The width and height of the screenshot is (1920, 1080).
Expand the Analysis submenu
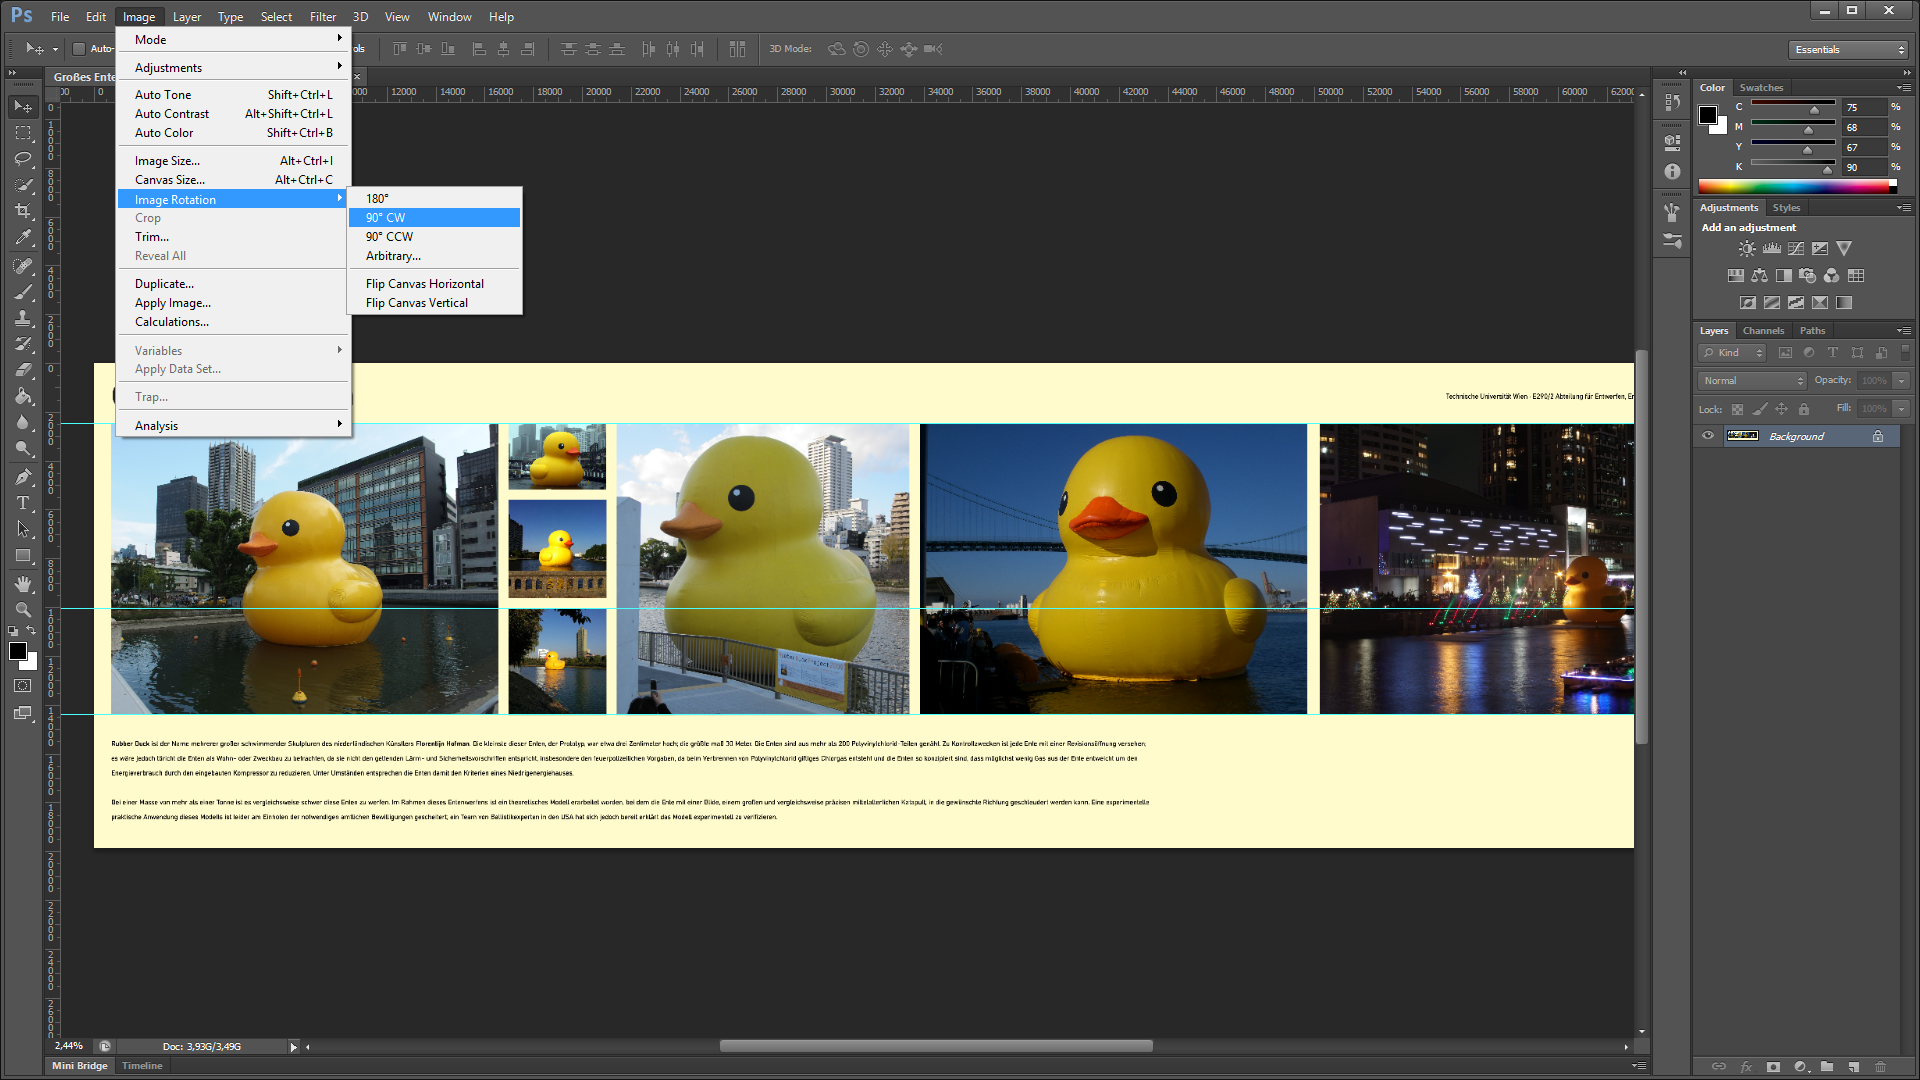pos(234,425)
